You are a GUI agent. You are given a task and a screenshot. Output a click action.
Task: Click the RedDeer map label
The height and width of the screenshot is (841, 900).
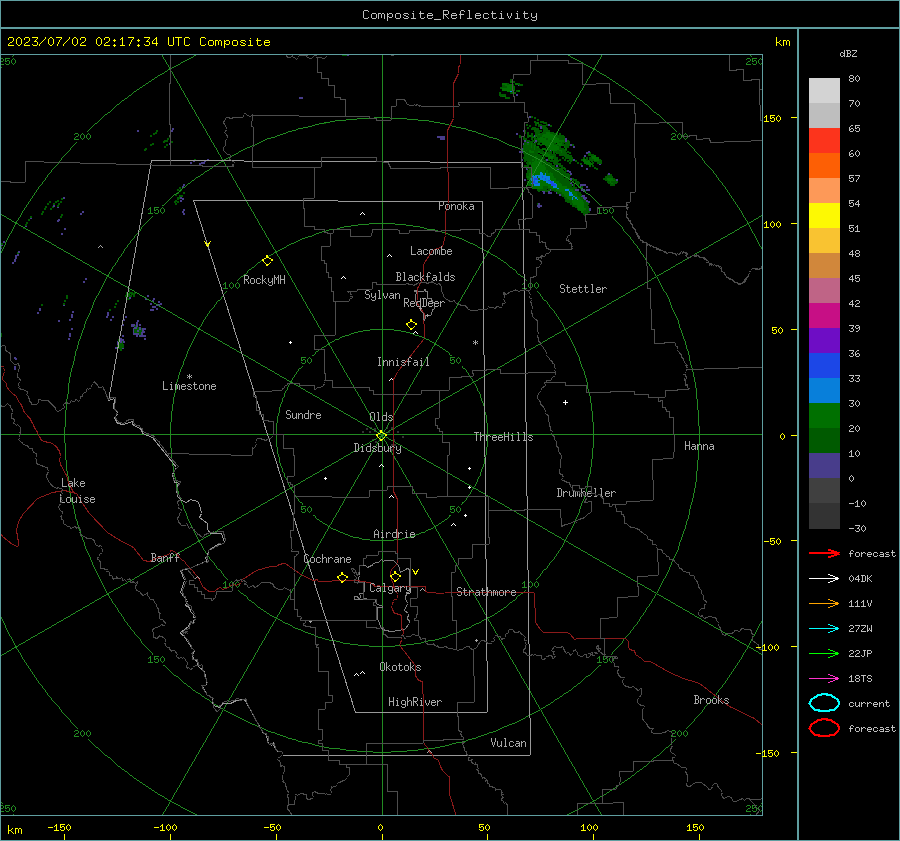[424, 303]
